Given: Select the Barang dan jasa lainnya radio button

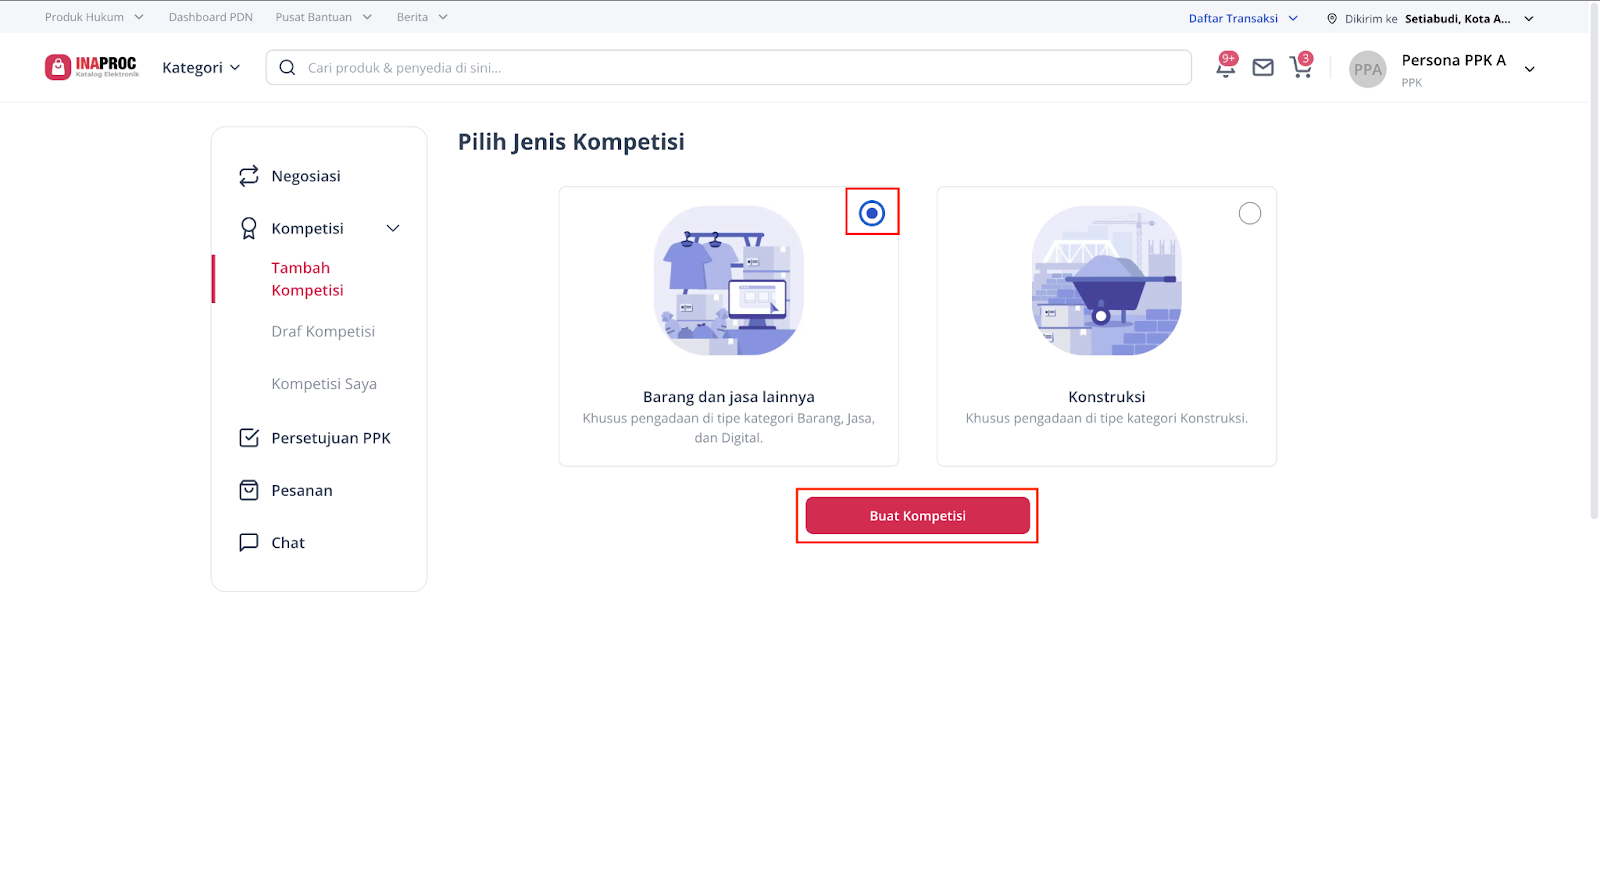Looking at the screenshot, I should click(x=872, y=213).
